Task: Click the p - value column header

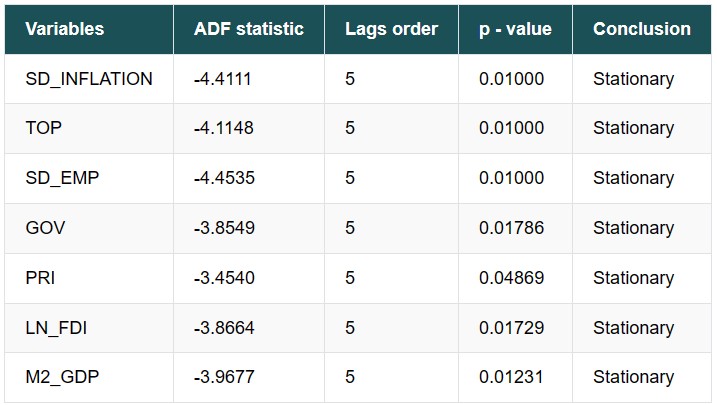Action: [x=515, y=29]
